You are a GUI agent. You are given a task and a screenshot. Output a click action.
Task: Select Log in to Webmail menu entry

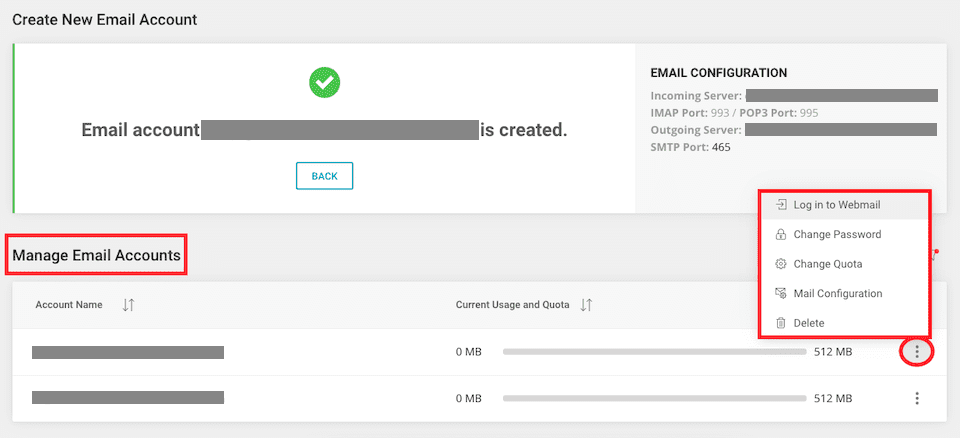836,205
